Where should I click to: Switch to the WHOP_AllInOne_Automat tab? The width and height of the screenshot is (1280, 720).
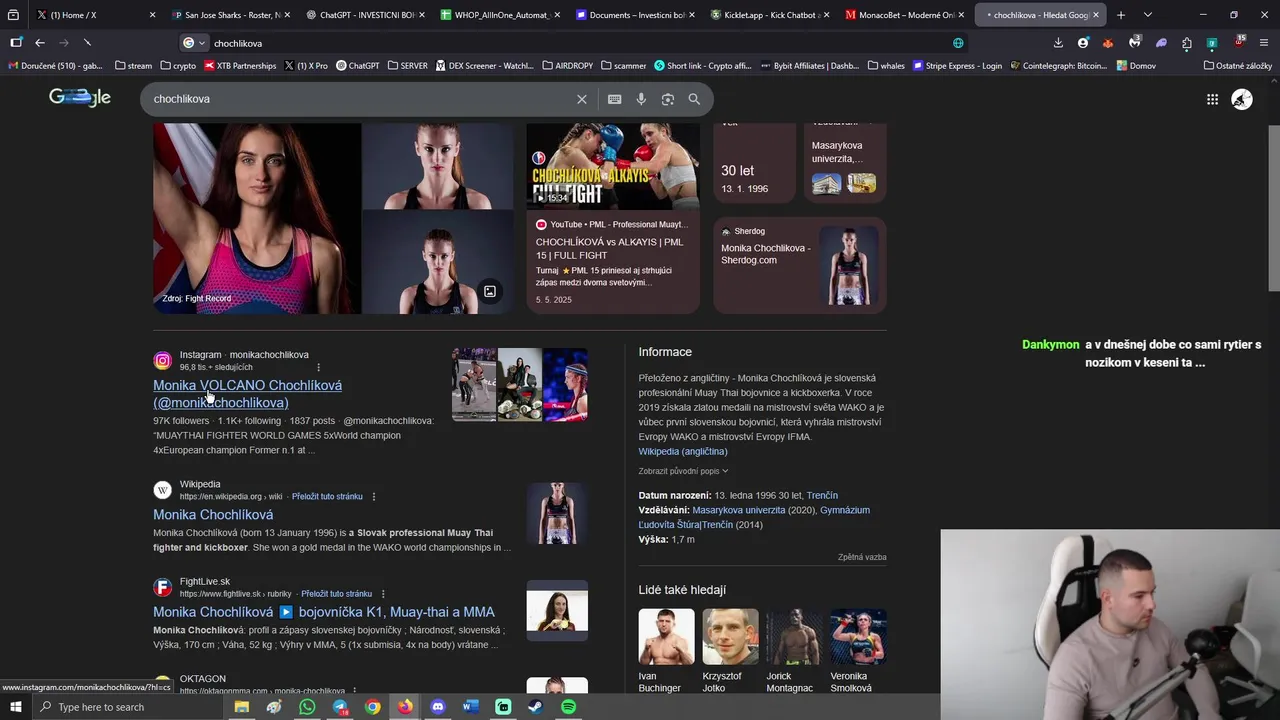pos(499,15)
